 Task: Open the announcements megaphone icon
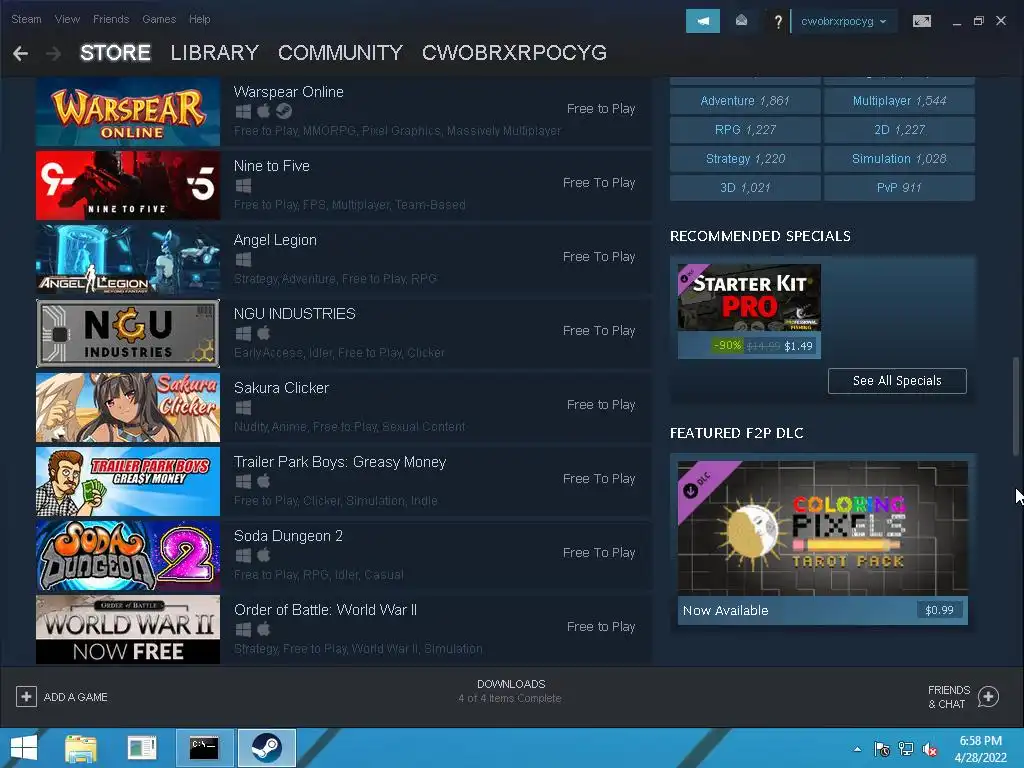(703, 21)
